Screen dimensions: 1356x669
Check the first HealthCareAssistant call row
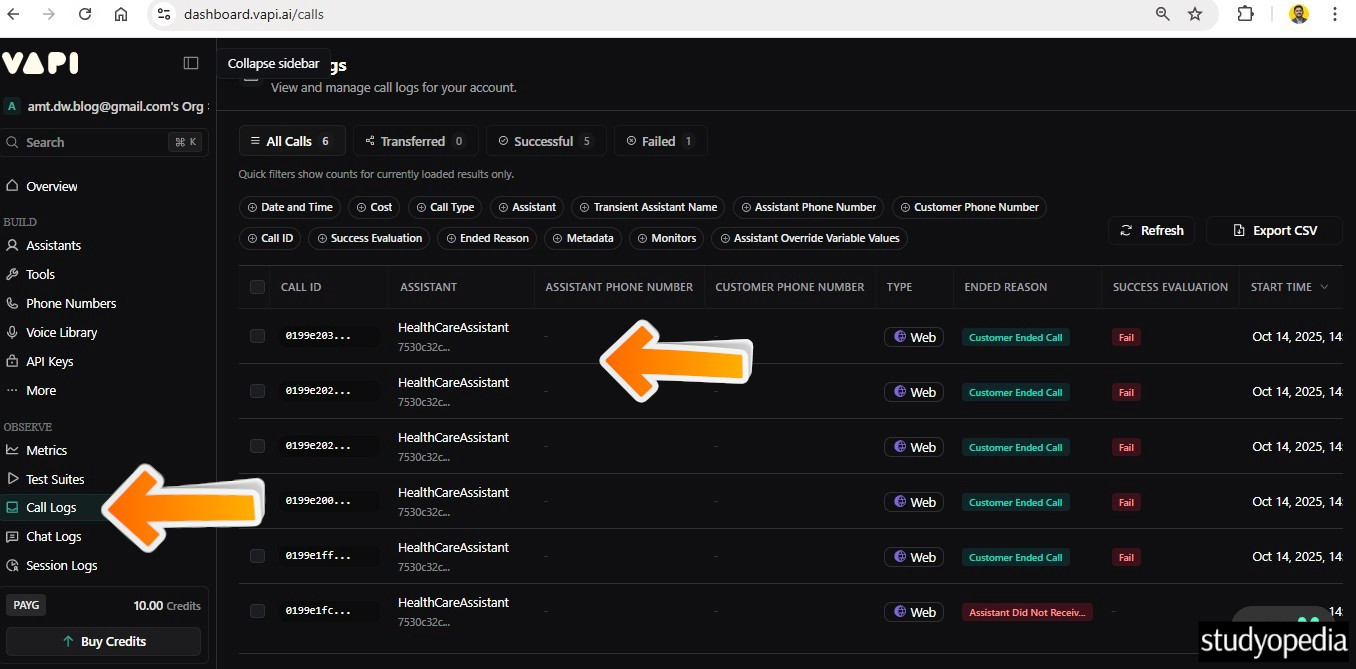tap(257, 336)
